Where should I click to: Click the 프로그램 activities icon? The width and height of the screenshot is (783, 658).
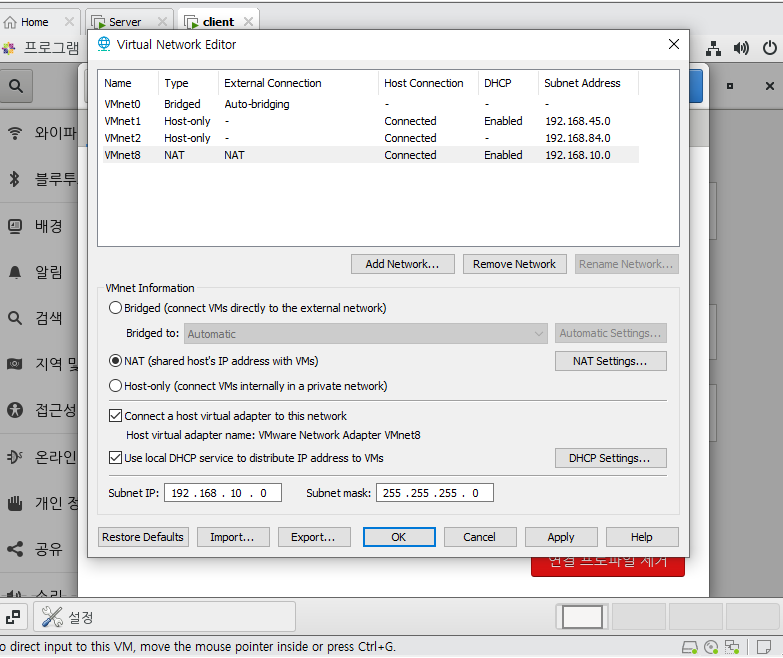[x=8, y=48]
